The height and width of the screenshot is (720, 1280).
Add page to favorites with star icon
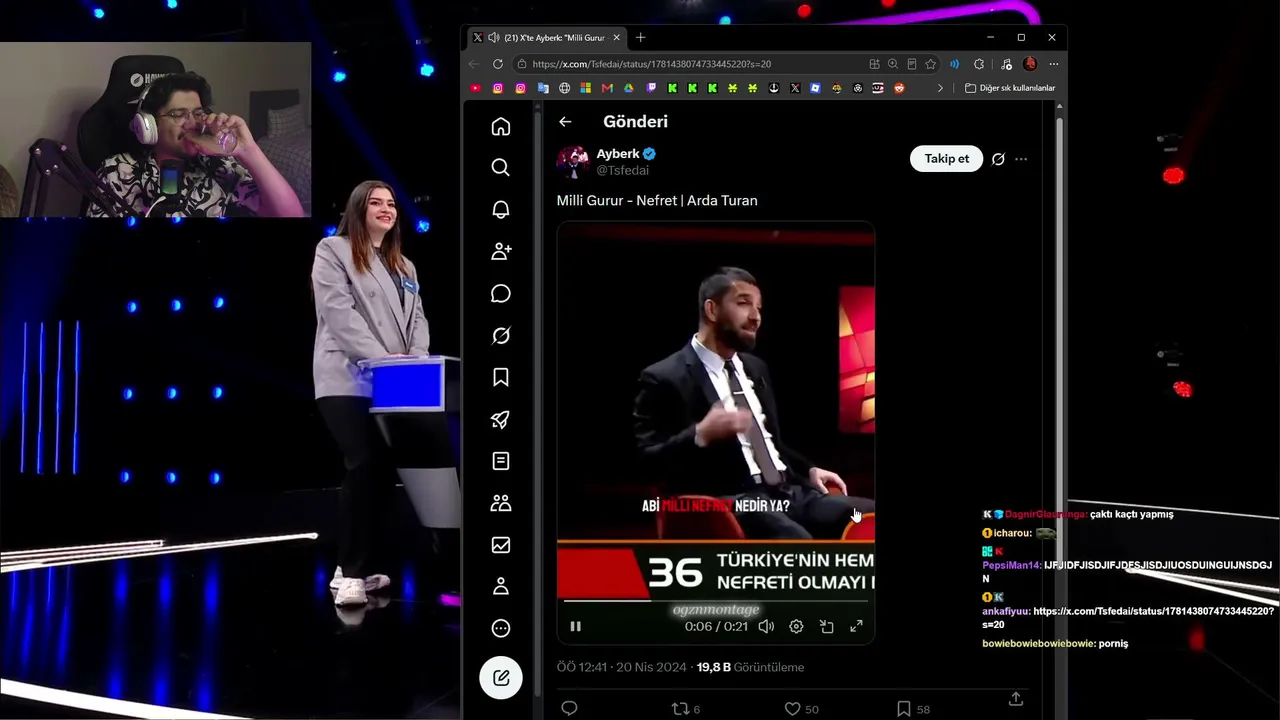pos(930,64)
